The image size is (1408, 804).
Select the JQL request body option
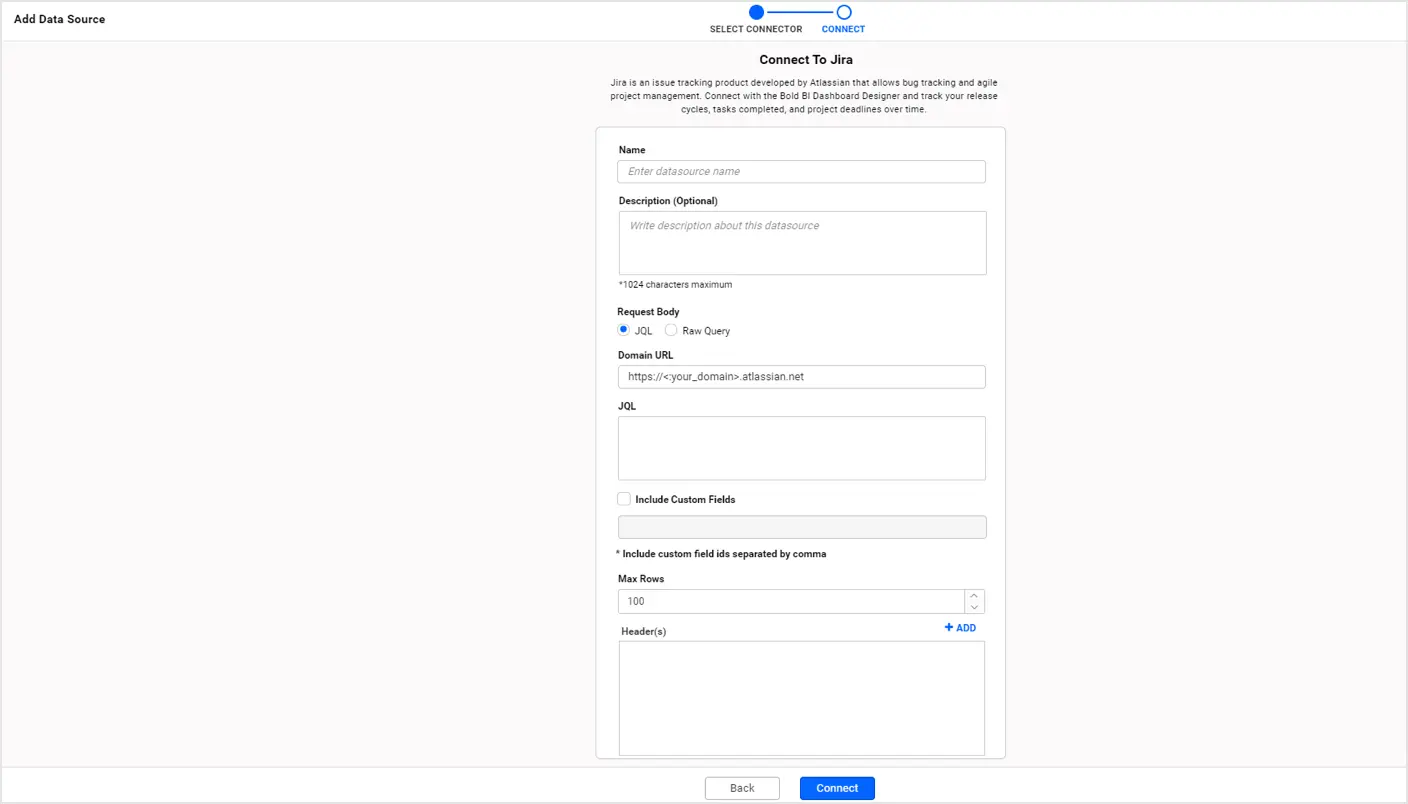pos(624,330)
